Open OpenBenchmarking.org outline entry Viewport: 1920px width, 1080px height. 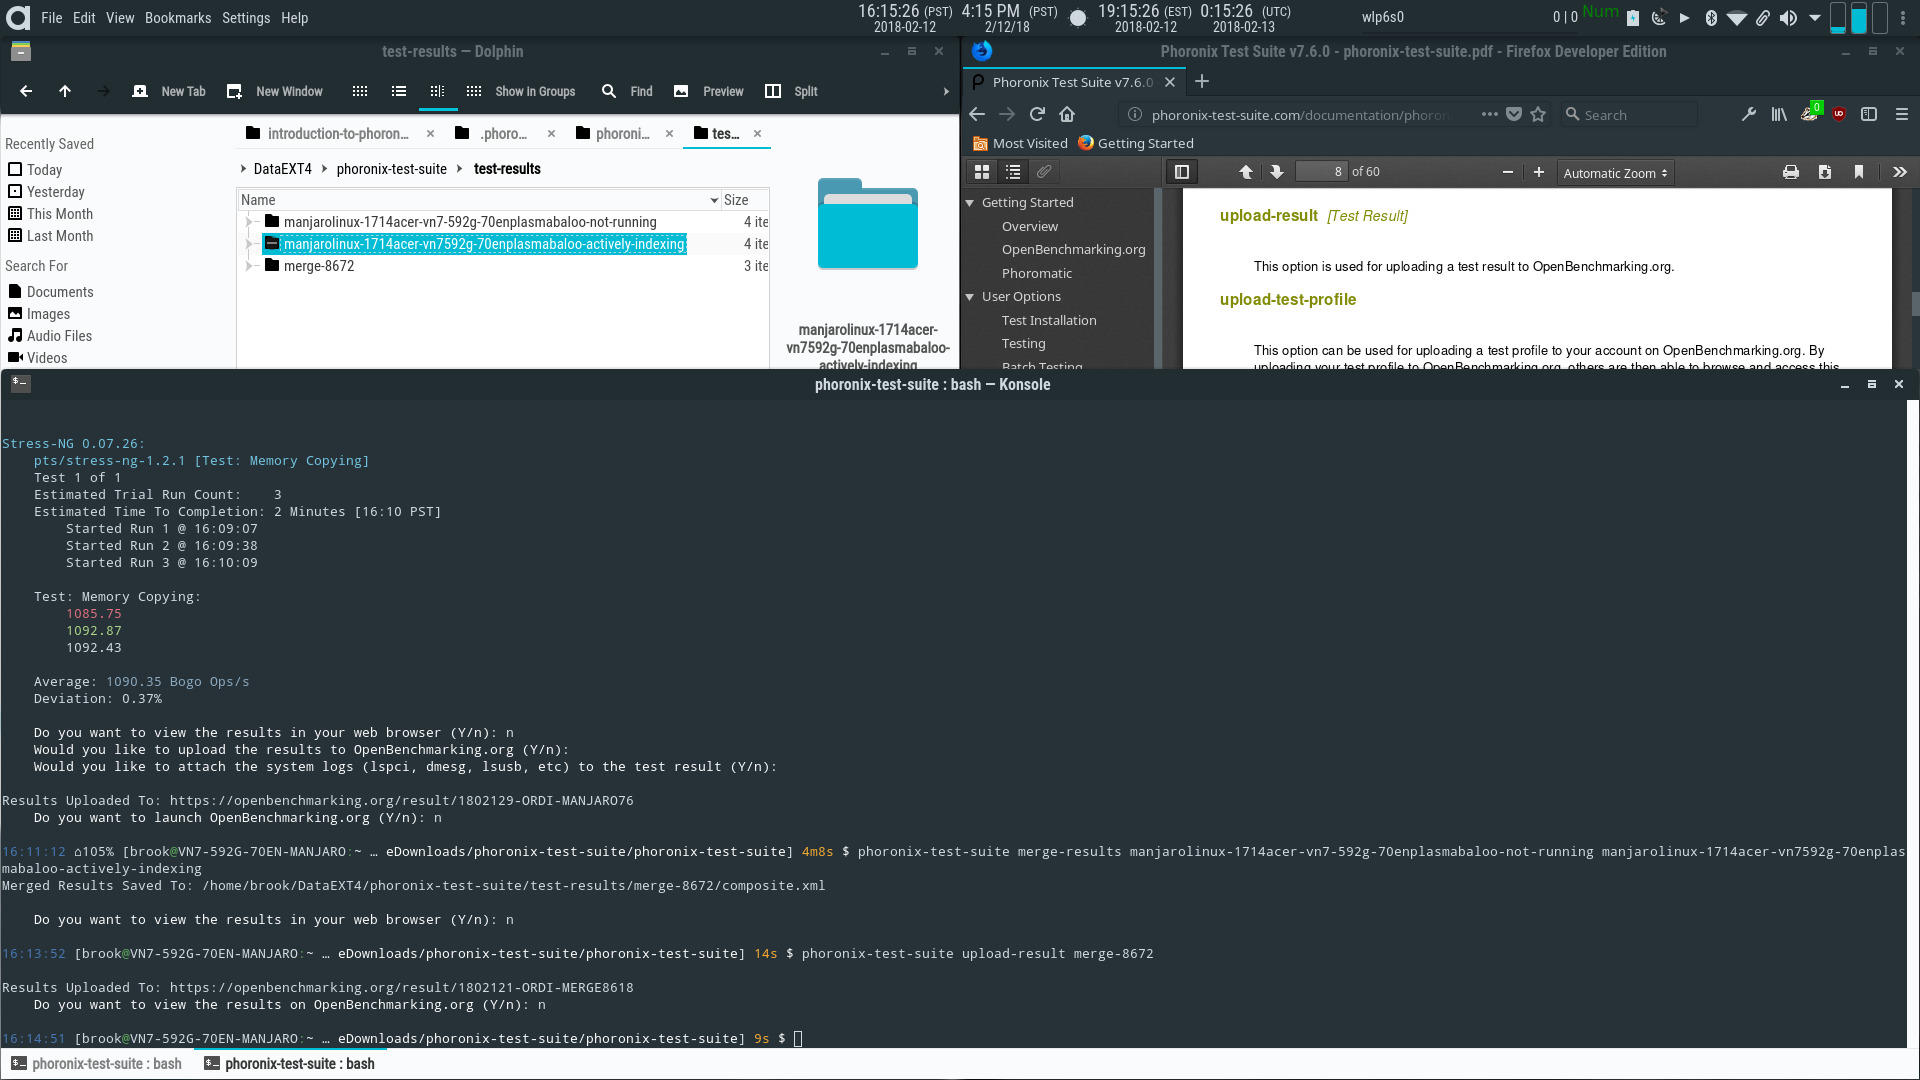1073,250
